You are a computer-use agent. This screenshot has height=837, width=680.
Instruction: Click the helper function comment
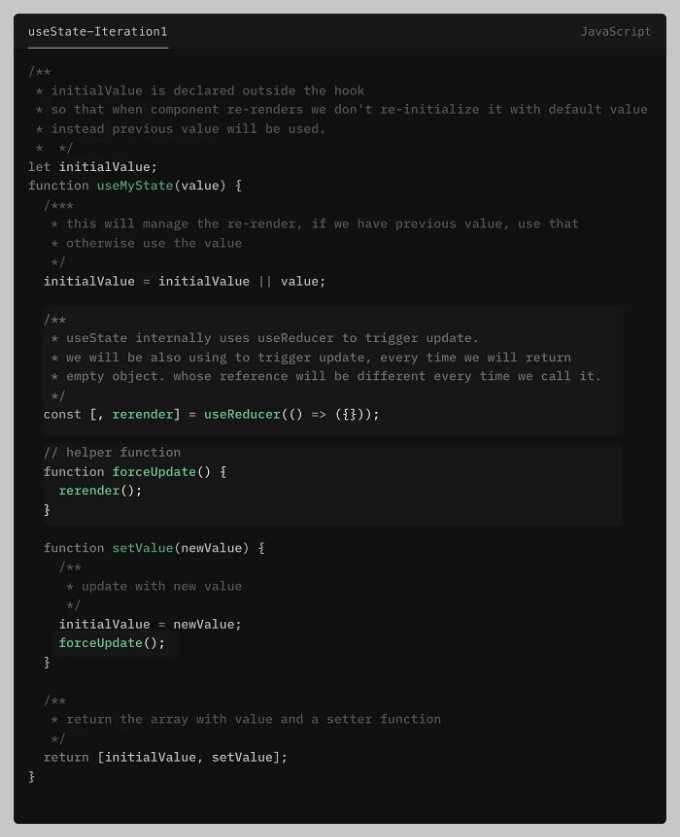point(112,453)
